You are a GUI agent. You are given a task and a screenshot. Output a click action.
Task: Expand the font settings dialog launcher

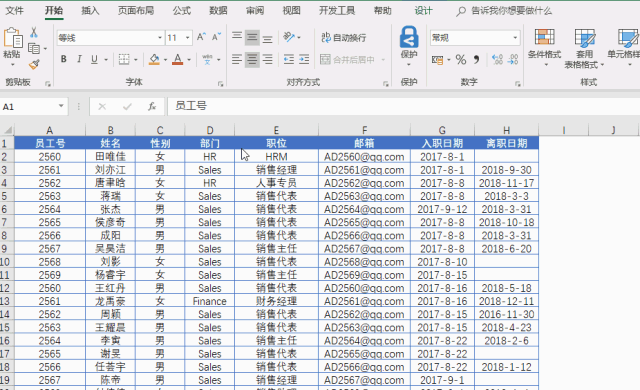[x=220, y=84]
